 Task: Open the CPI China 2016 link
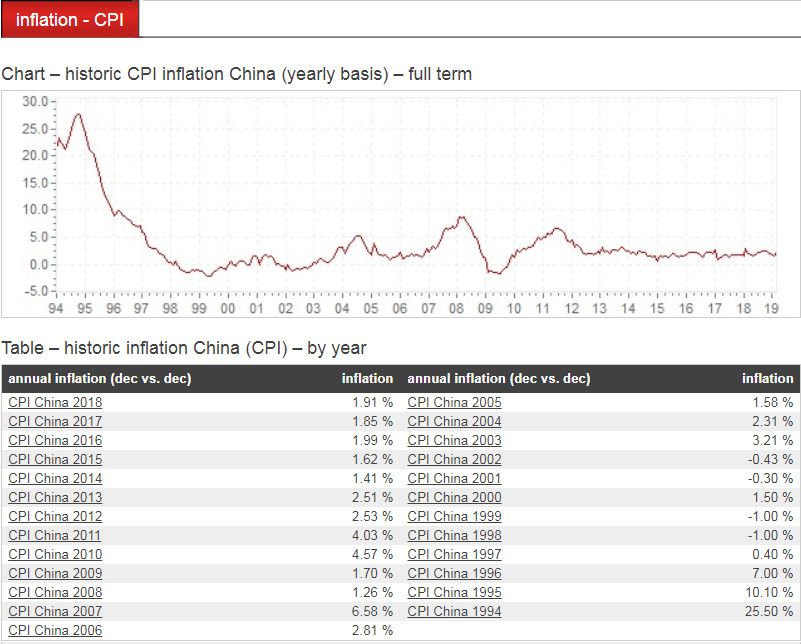[55, 440]
